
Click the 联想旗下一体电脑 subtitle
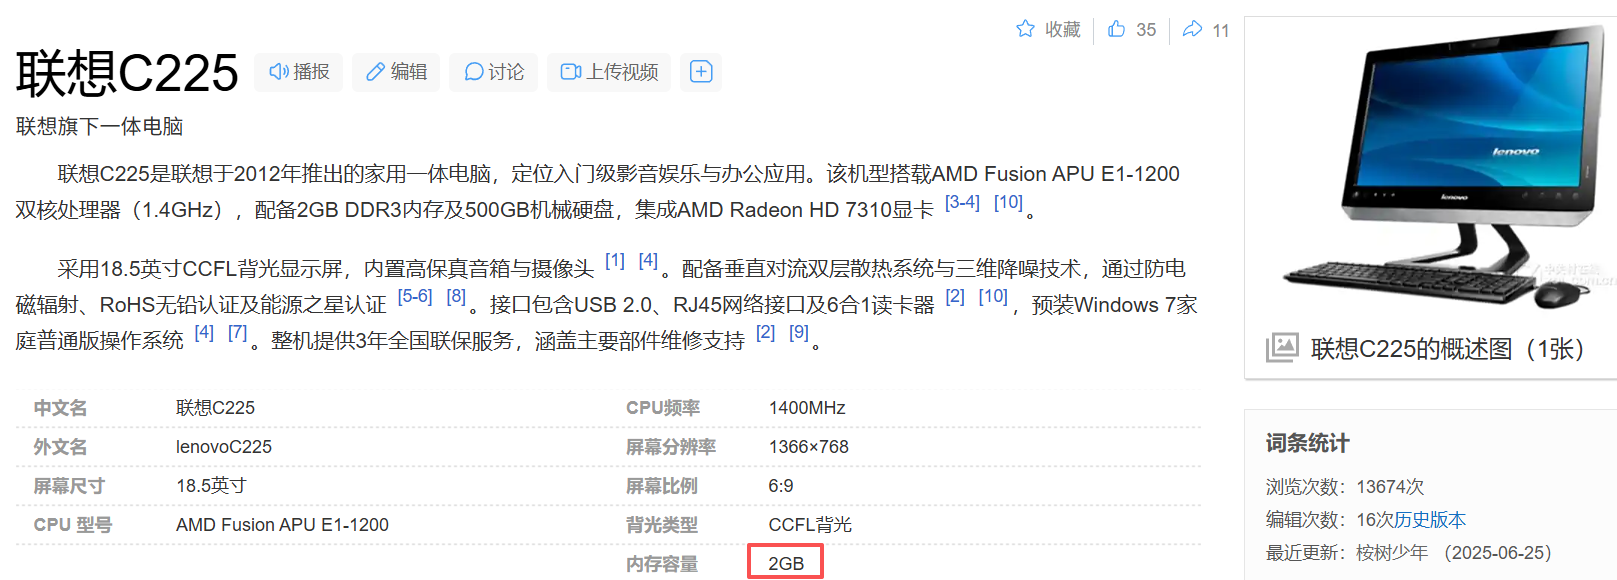pyautogui.click(x=99, y=126)
